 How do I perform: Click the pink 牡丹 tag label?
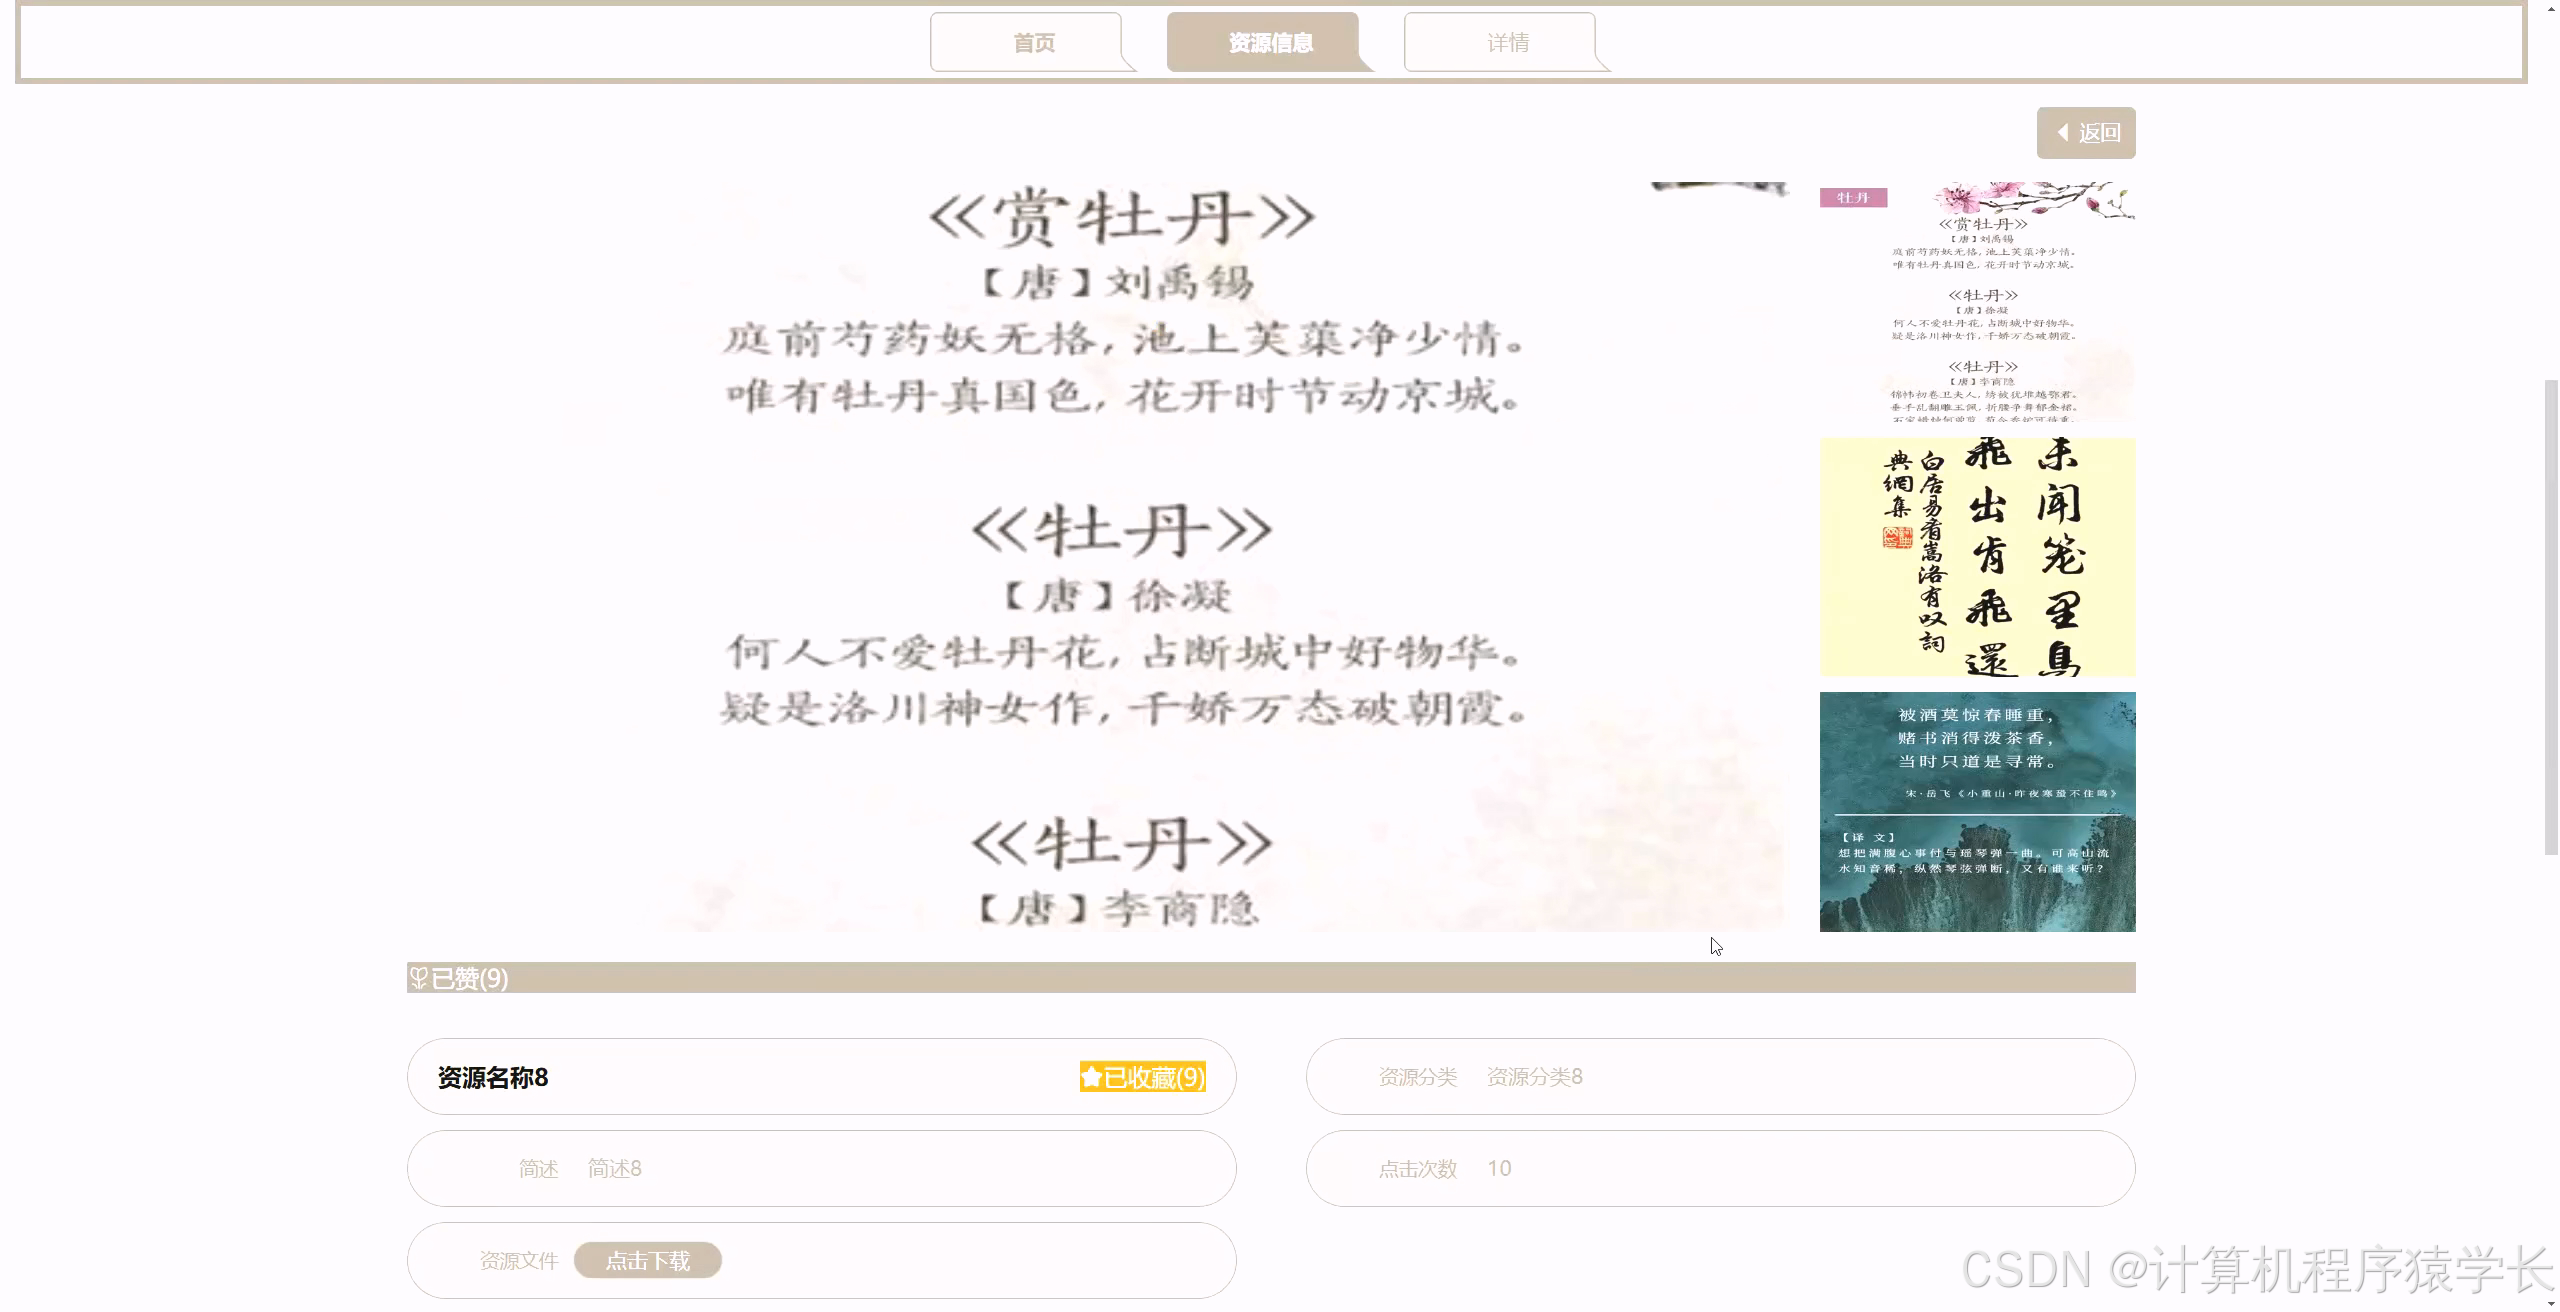pyautogui.click(x=1852, y=198)
